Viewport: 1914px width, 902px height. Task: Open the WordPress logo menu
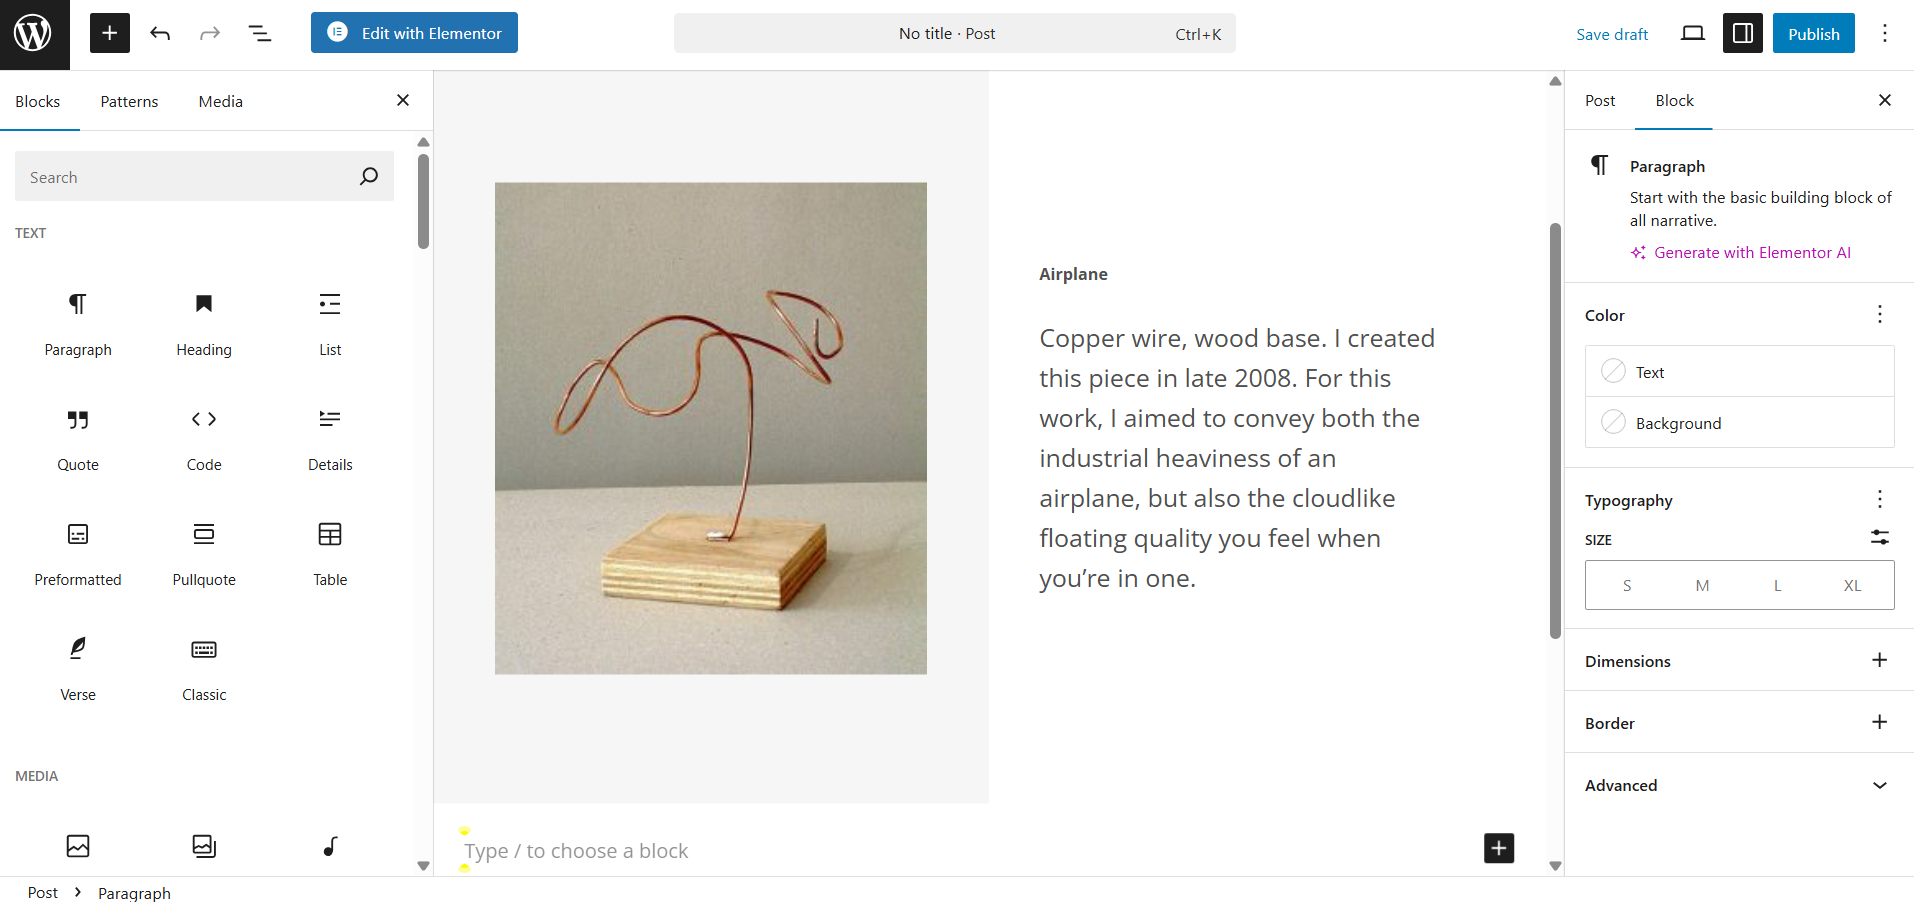click(x=34, y=34)
